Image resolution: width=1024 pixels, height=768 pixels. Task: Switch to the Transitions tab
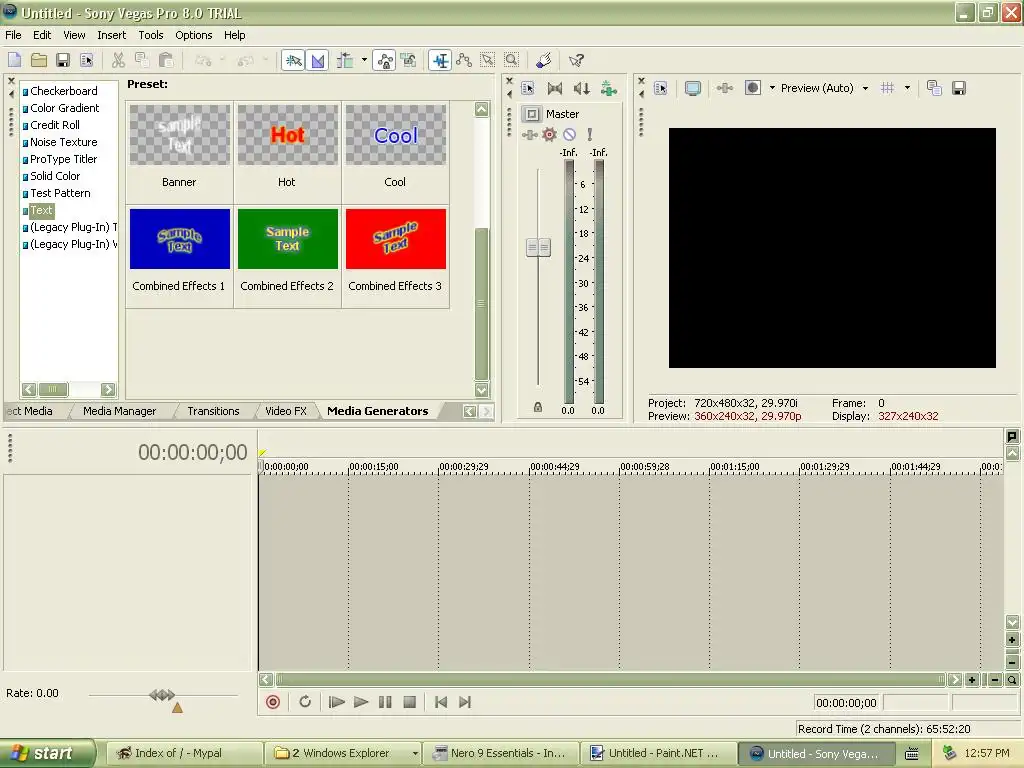[x=214, y=411]
